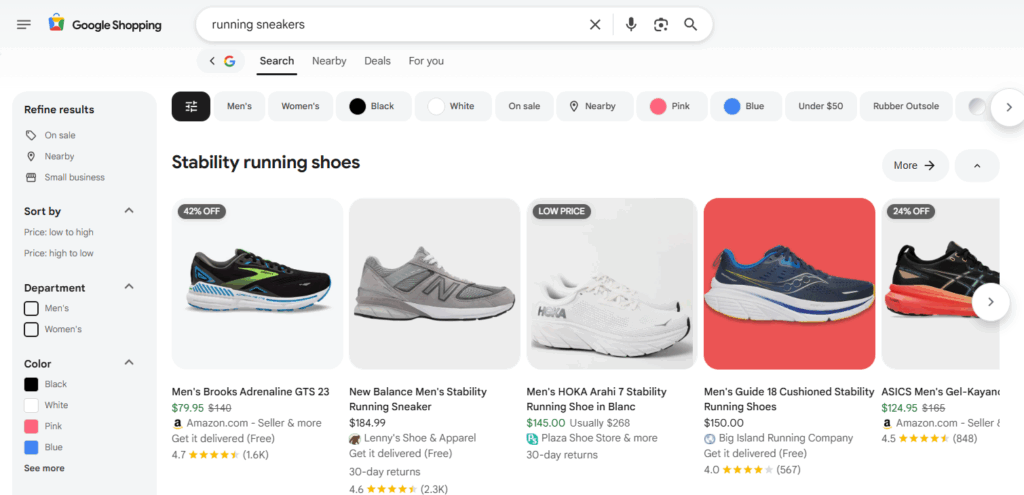Screen dimensions: 1024x495
Task: Open New Balance Men's Stability Running Sneaker title
Action: 418,399
